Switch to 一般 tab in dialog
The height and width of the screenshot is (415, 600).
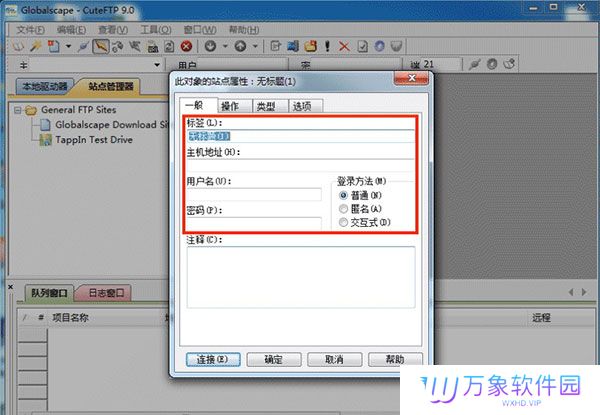click(199, 106)
